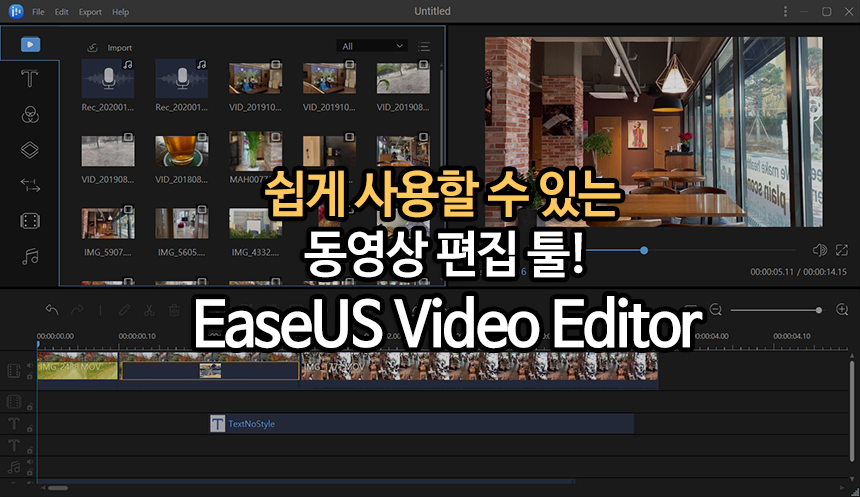Screen dimensions: 860x497
Task: Click the Redo arrow
Action: point(77,310)
